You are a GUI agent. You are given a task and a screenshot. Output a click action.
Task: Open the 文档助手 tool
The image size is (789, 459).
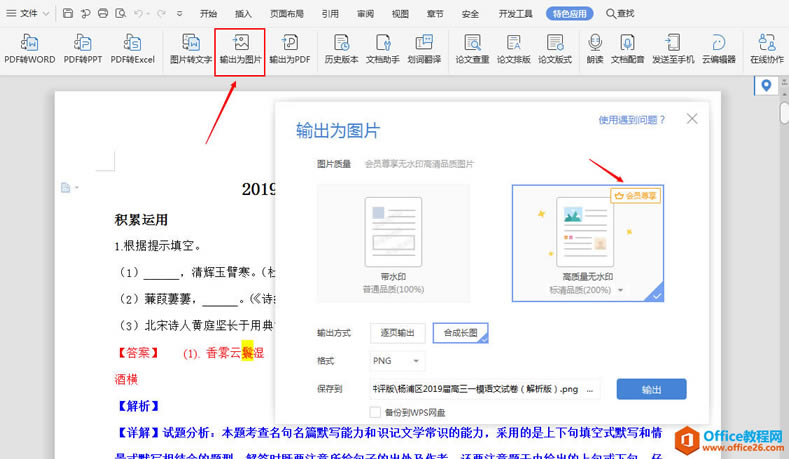tap(382, 49)
